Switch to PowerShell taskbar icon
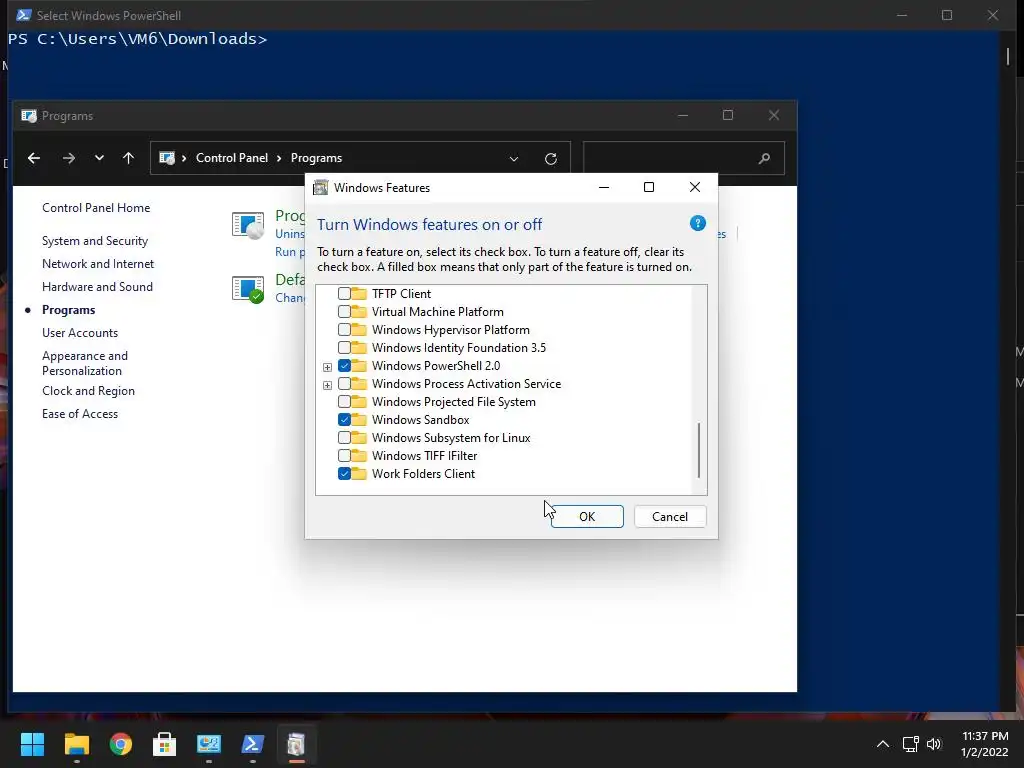1024x768 pixels. [253, 744]
